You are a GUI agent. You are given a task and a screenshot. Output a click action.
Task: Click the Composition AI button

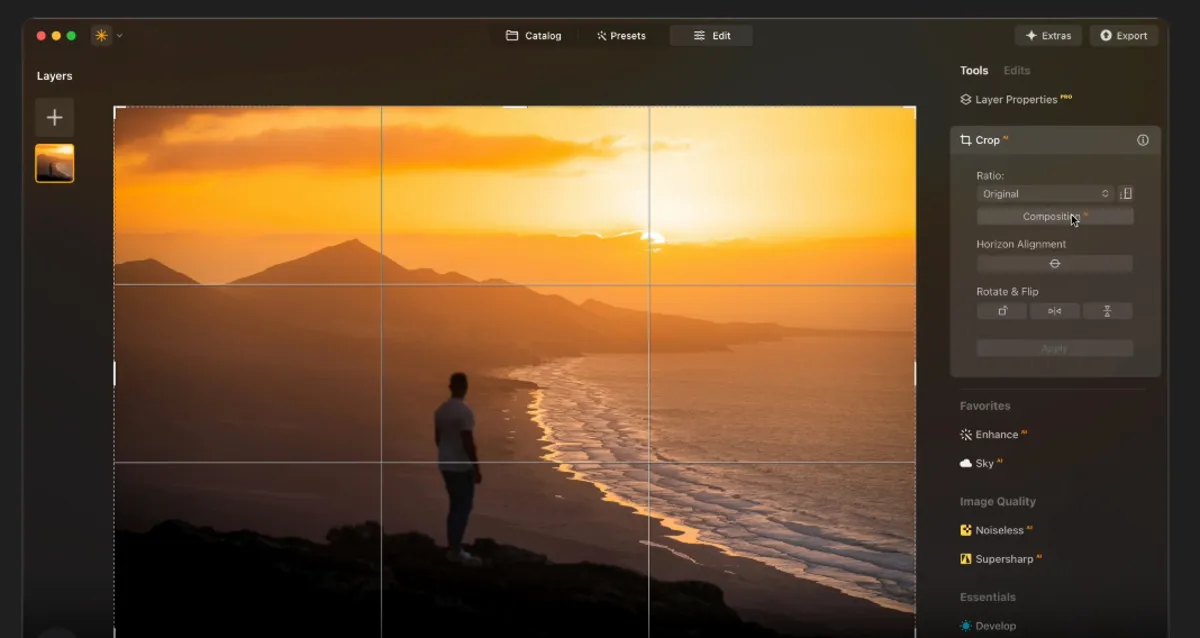point(1054,217)
